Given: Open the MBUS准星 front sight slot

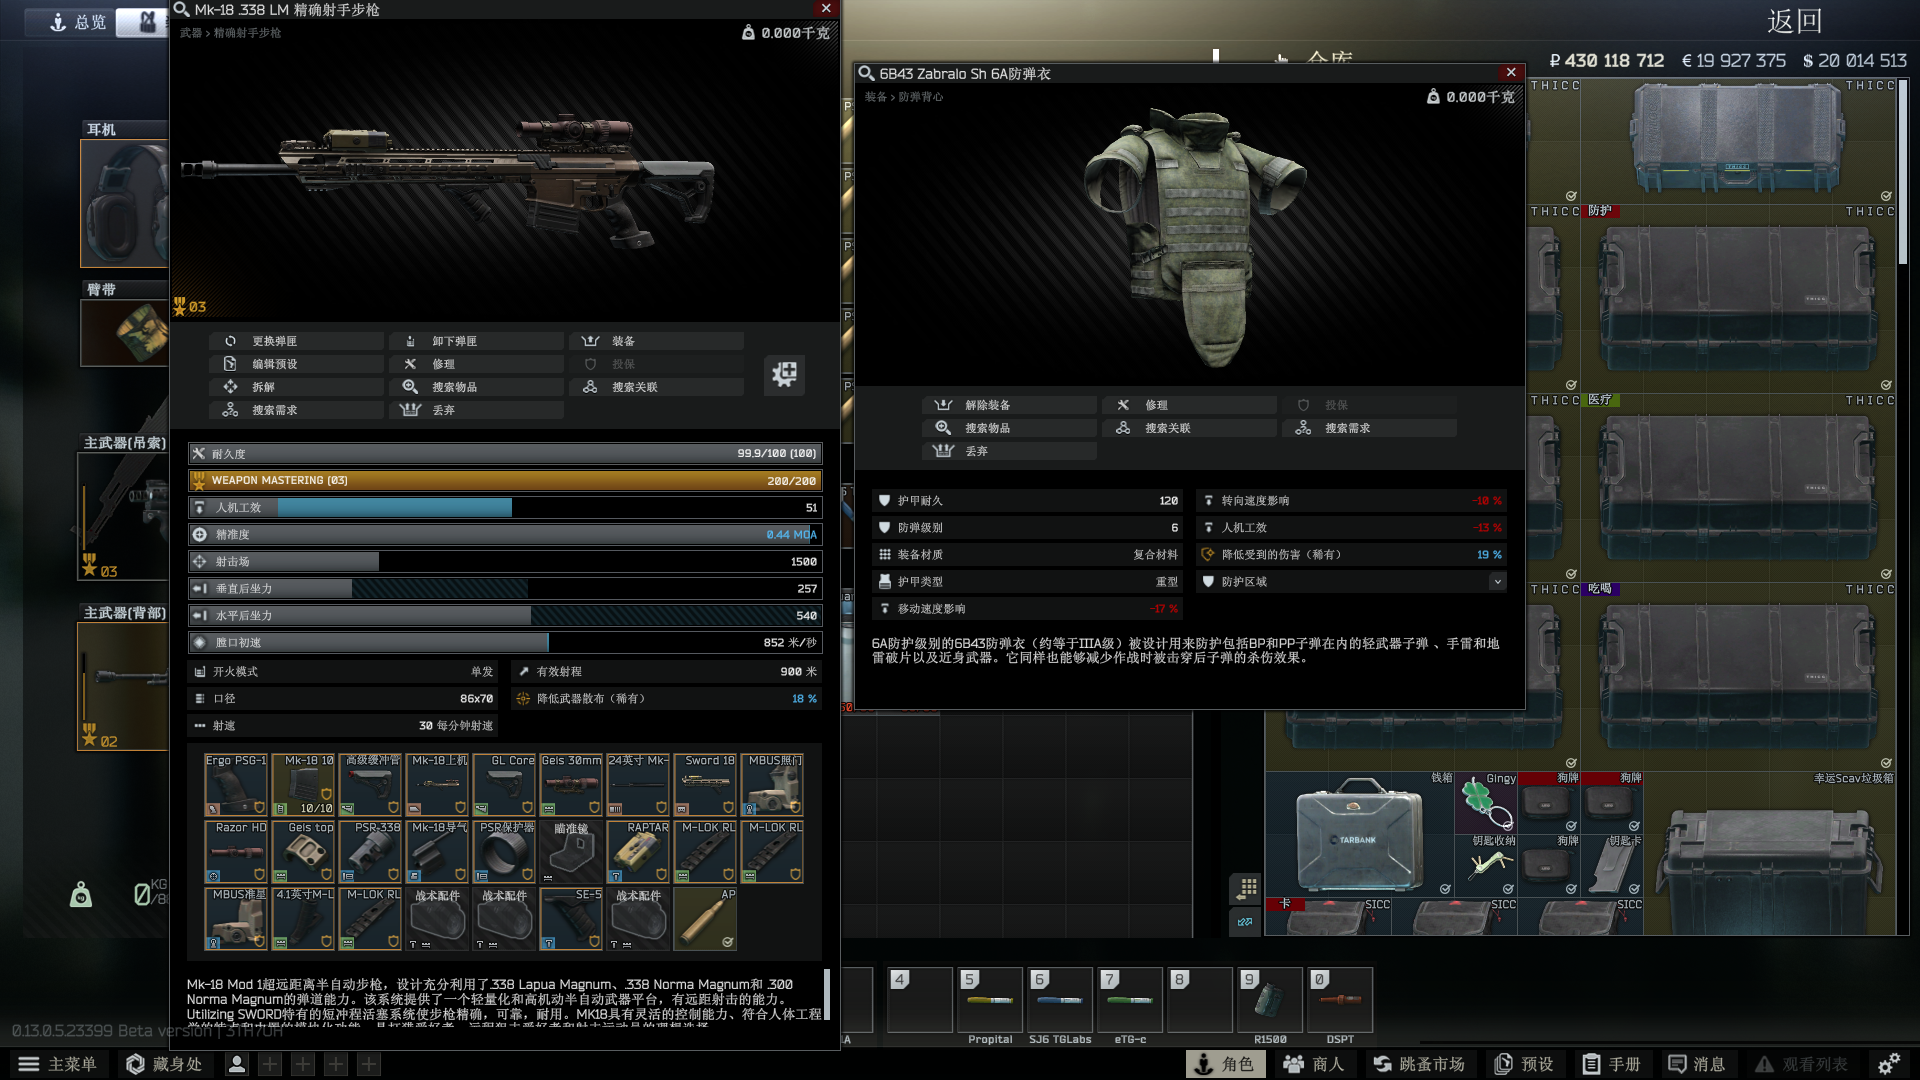Looking at the screenshot, I should [x=236, y=919].
